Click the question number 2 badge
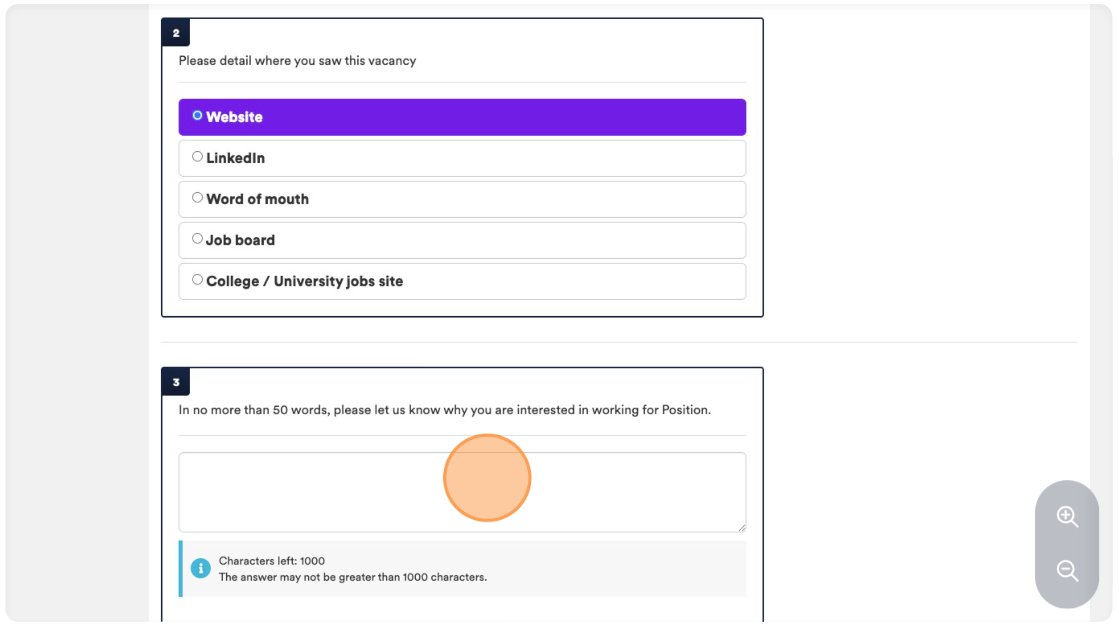Screen dimensions: 1119x626 176,33
